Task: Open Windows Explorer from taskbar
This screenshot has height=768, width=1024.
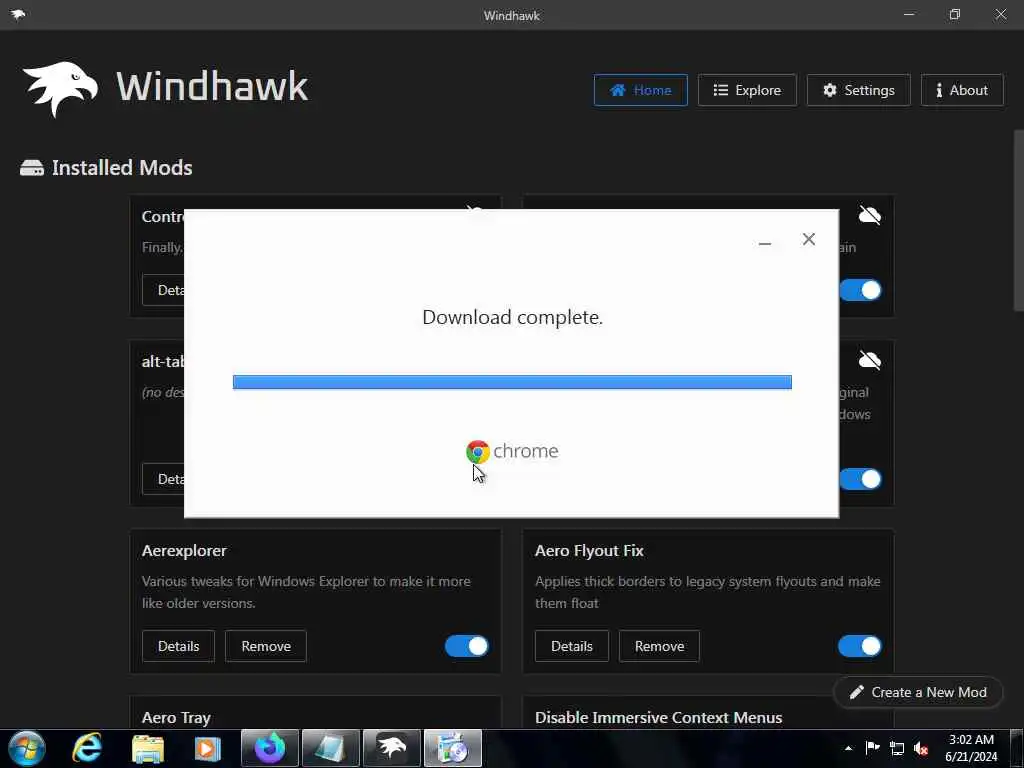Action: (x=148, y=748)
